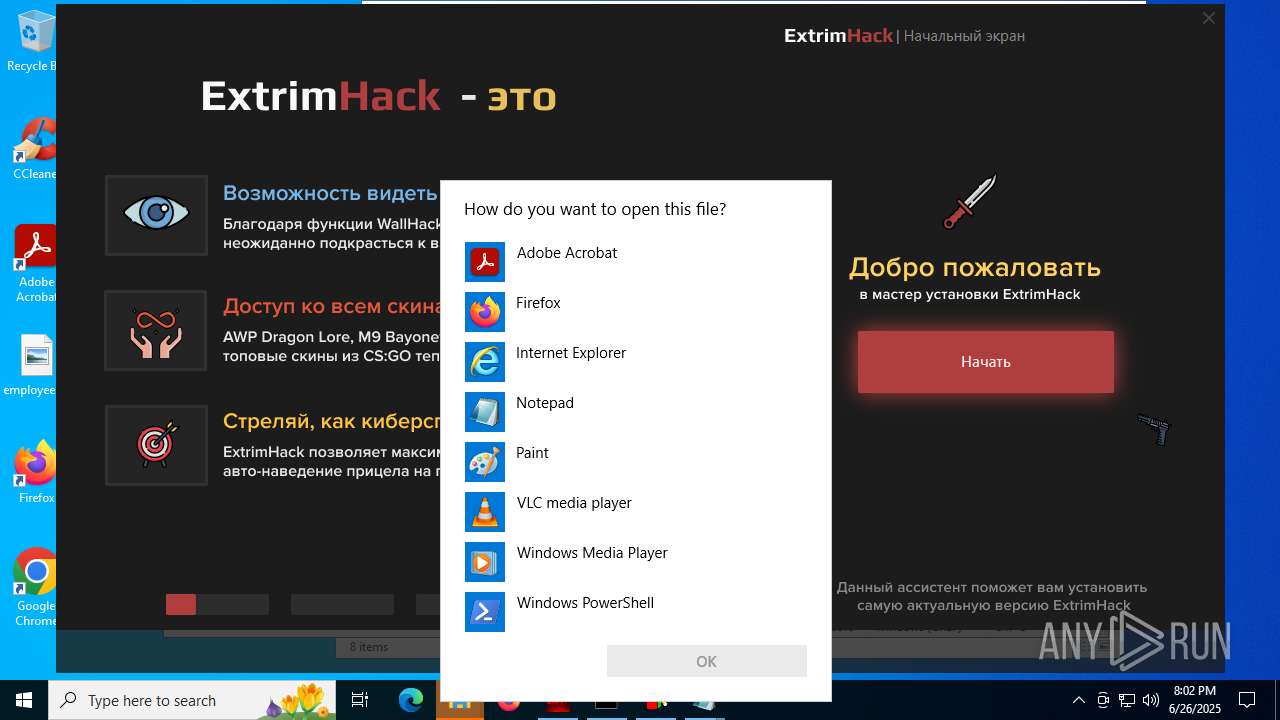Screen dimensions: 1280x720
Task: Select the Notepad text entry
Action: coord(545,403)
